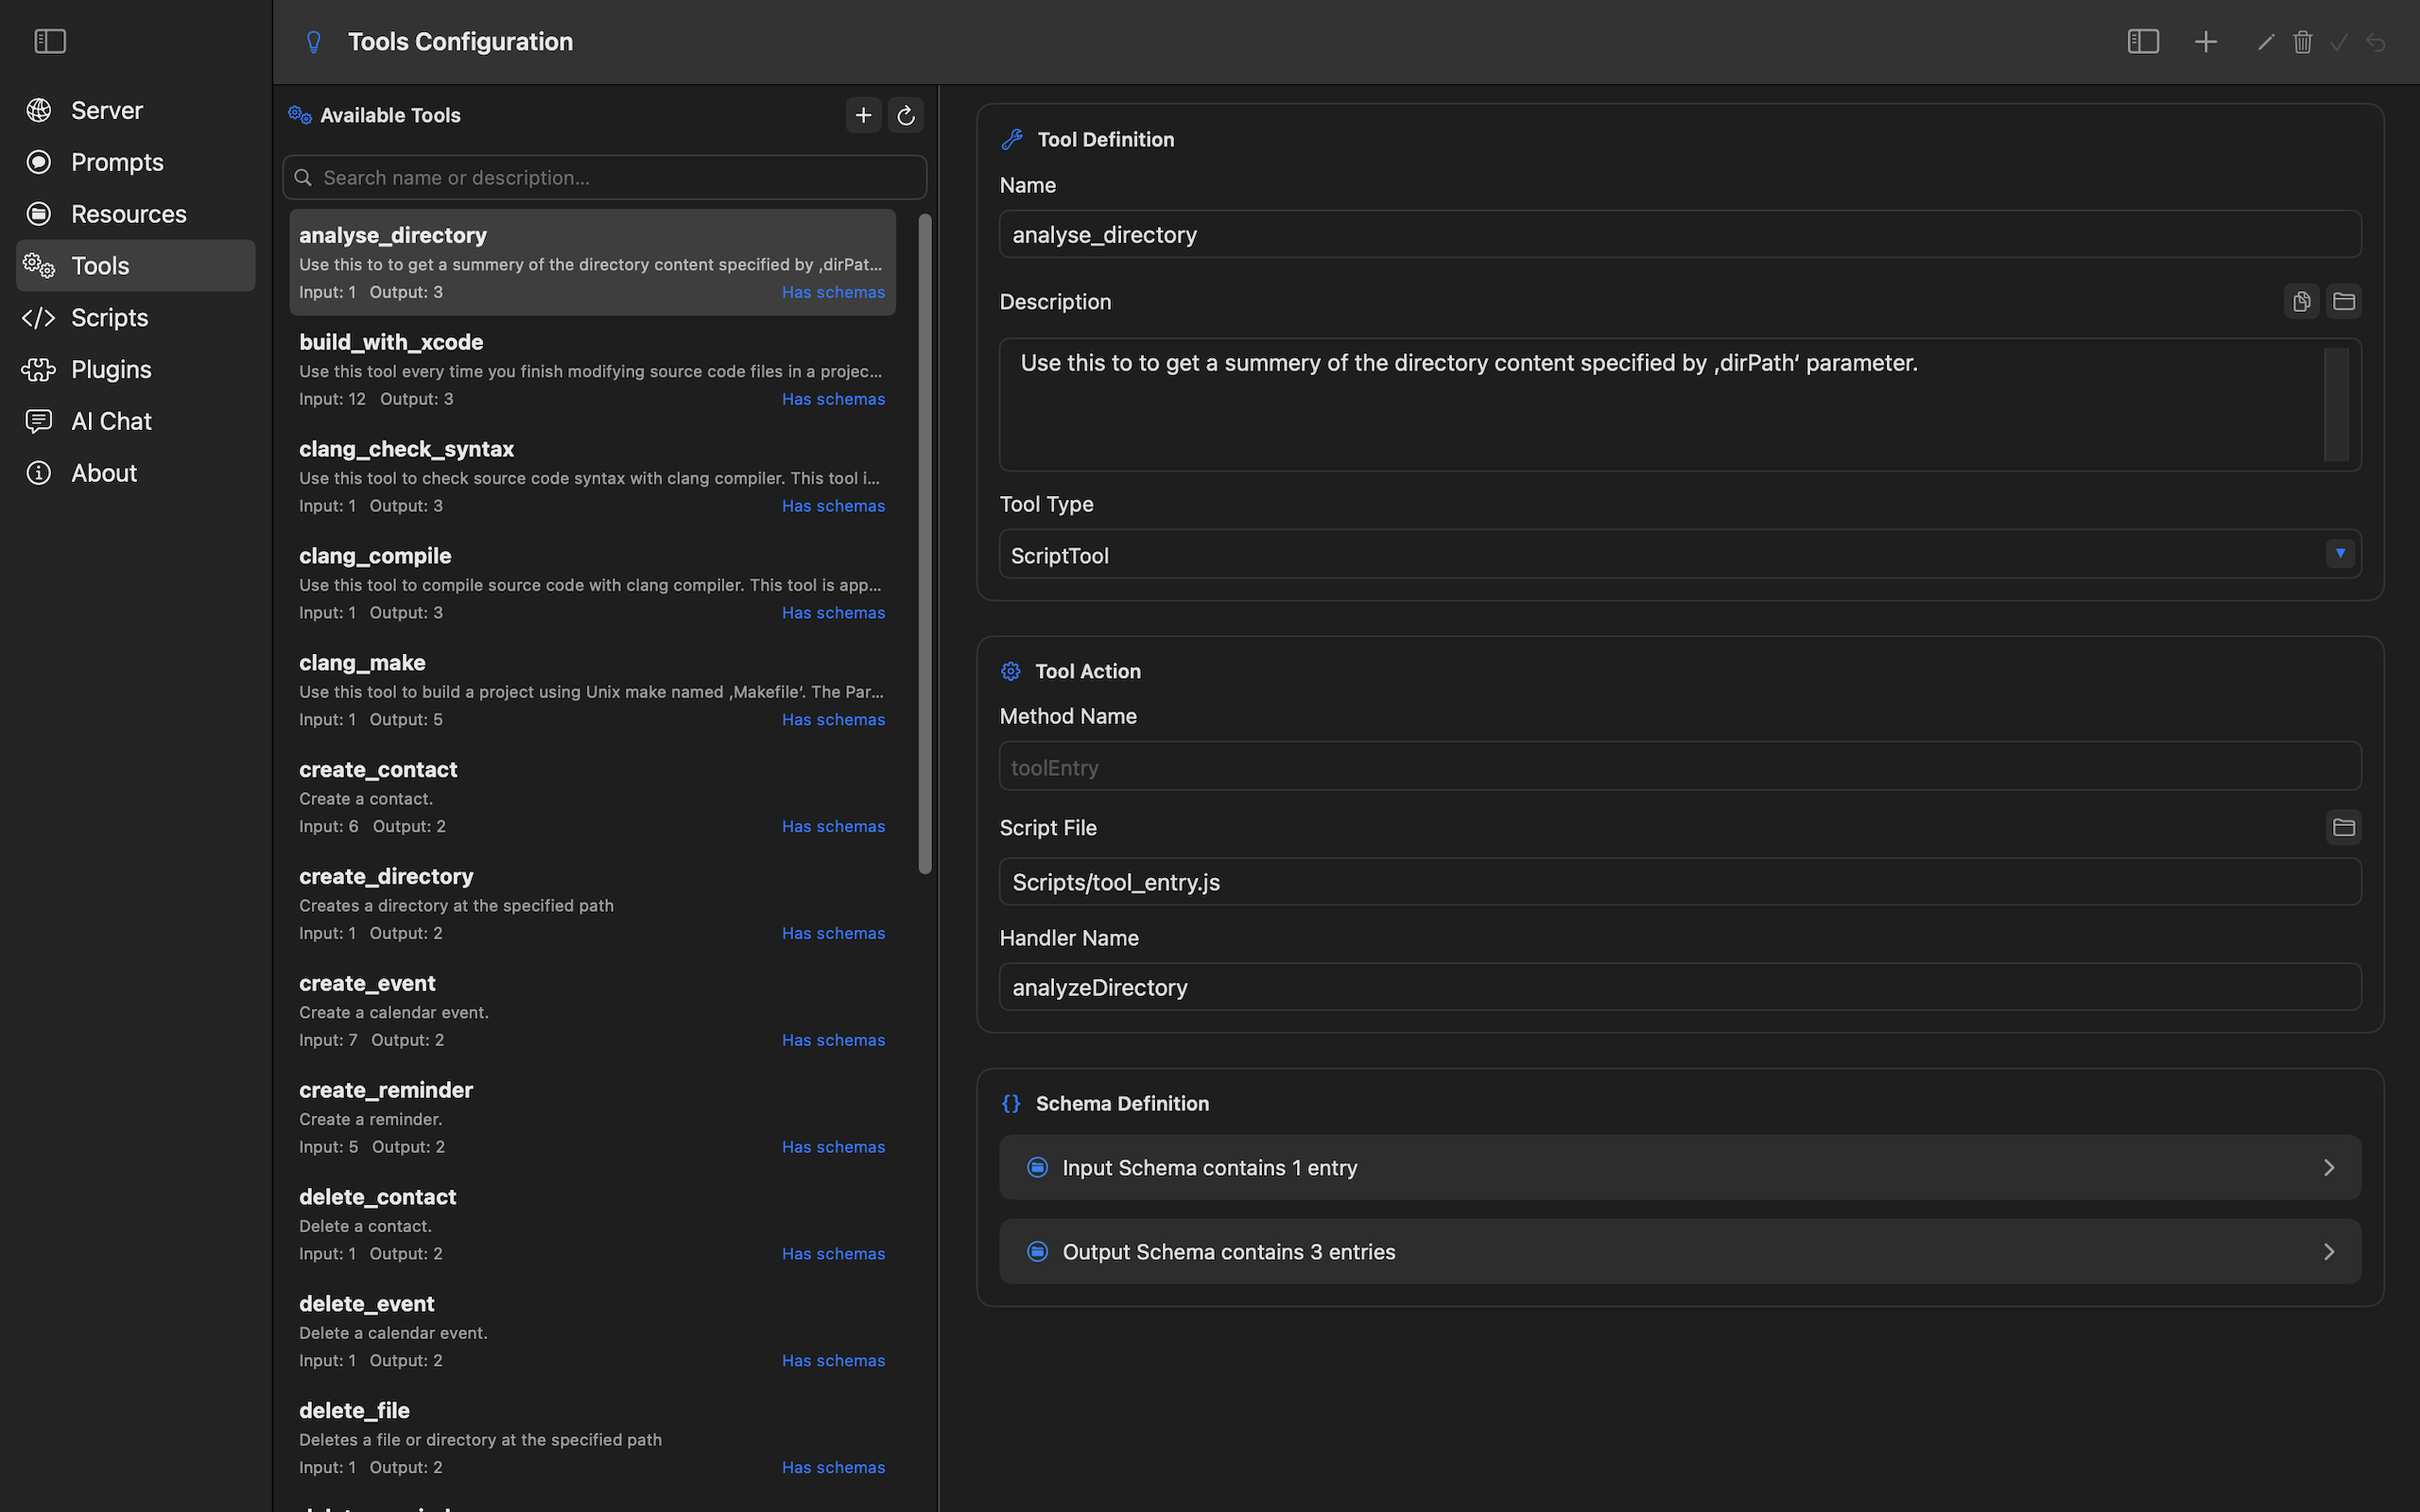The height and width of the screenshot is (1512, 2420).
Task: Select create_reminder tool
Action: point(592,1118)
